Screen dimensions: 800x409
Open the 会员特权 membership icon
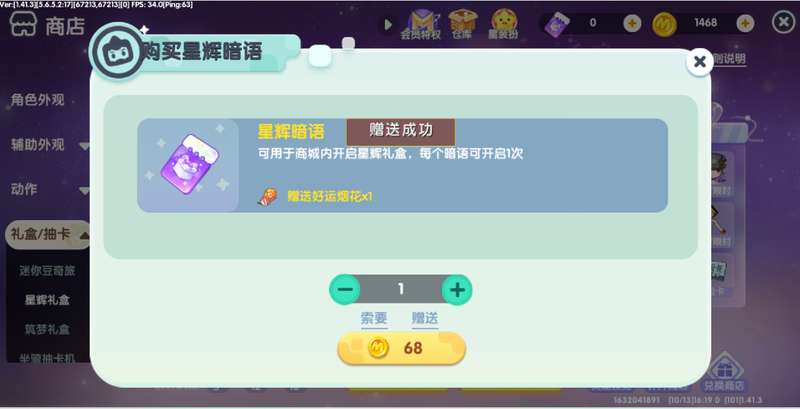point(421,24)
